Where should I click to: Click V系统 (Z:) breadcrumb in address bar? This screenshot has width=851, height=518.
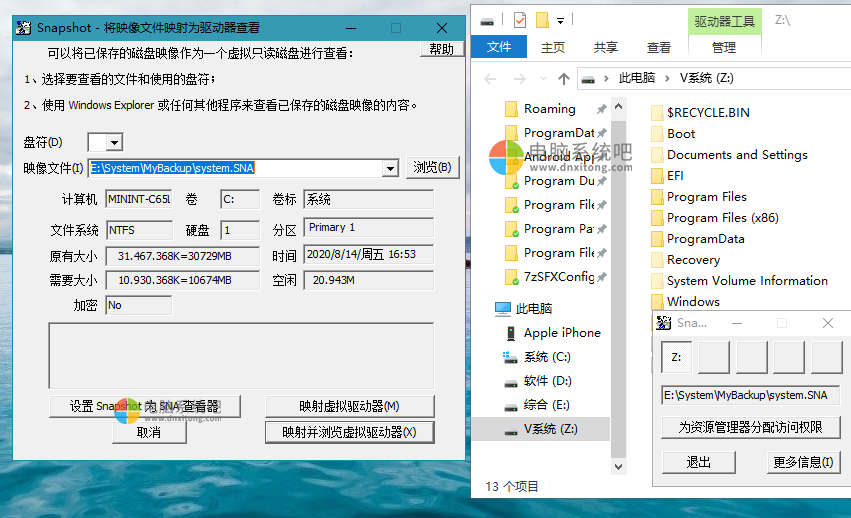707,78
